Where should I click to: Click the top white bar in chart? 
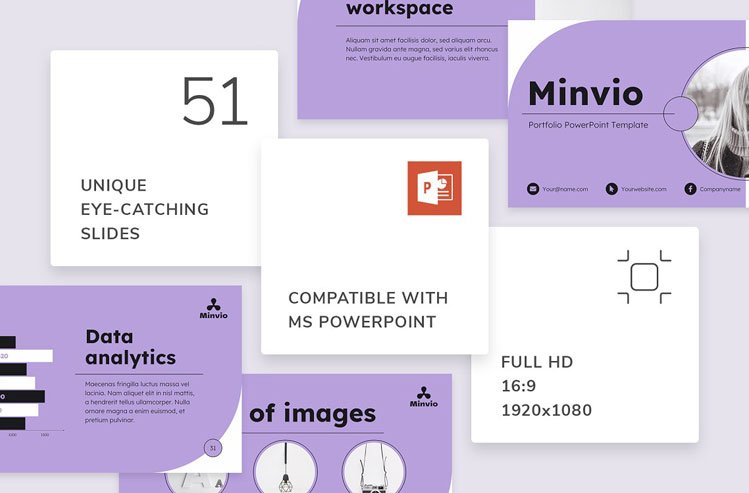pos(26,356)
